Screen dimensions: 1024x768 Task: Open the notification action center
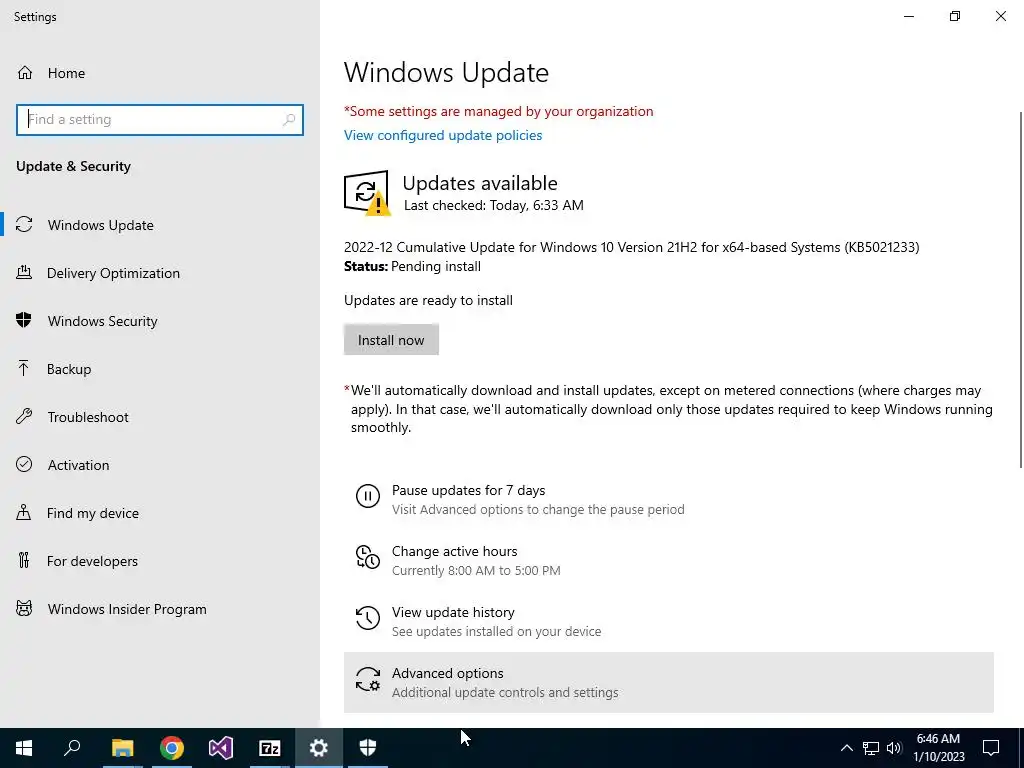click(x=991, y=748)
